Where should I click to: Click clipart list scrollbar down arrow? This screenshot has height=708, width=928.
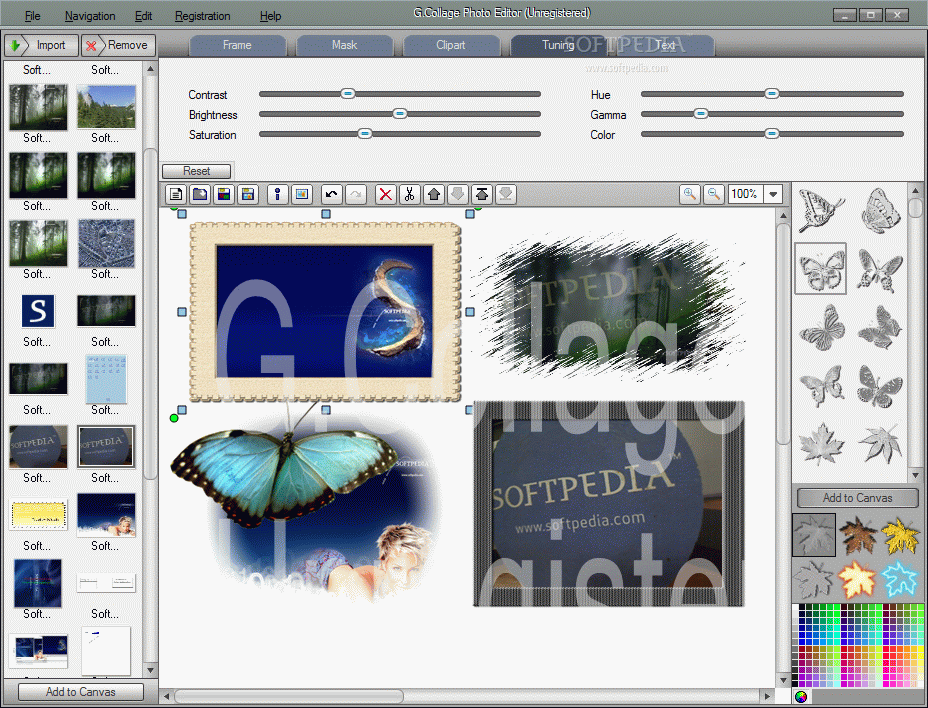(916, 475)
